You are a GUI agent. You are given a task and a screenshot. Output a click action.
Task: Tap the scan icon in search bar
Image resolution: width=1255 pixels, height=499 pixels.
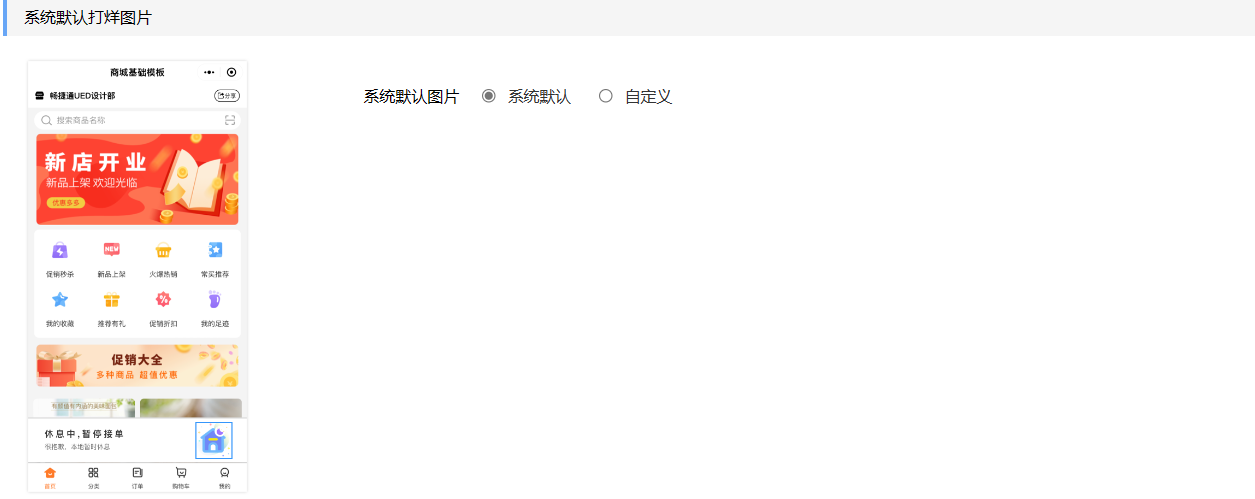[x=230, y=120]
